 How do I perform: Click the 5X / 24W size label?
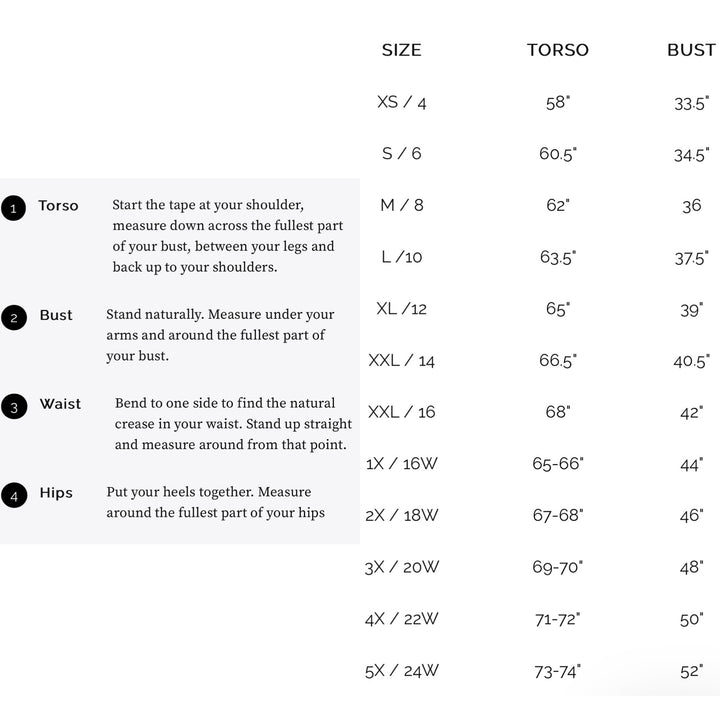(401, 671)
